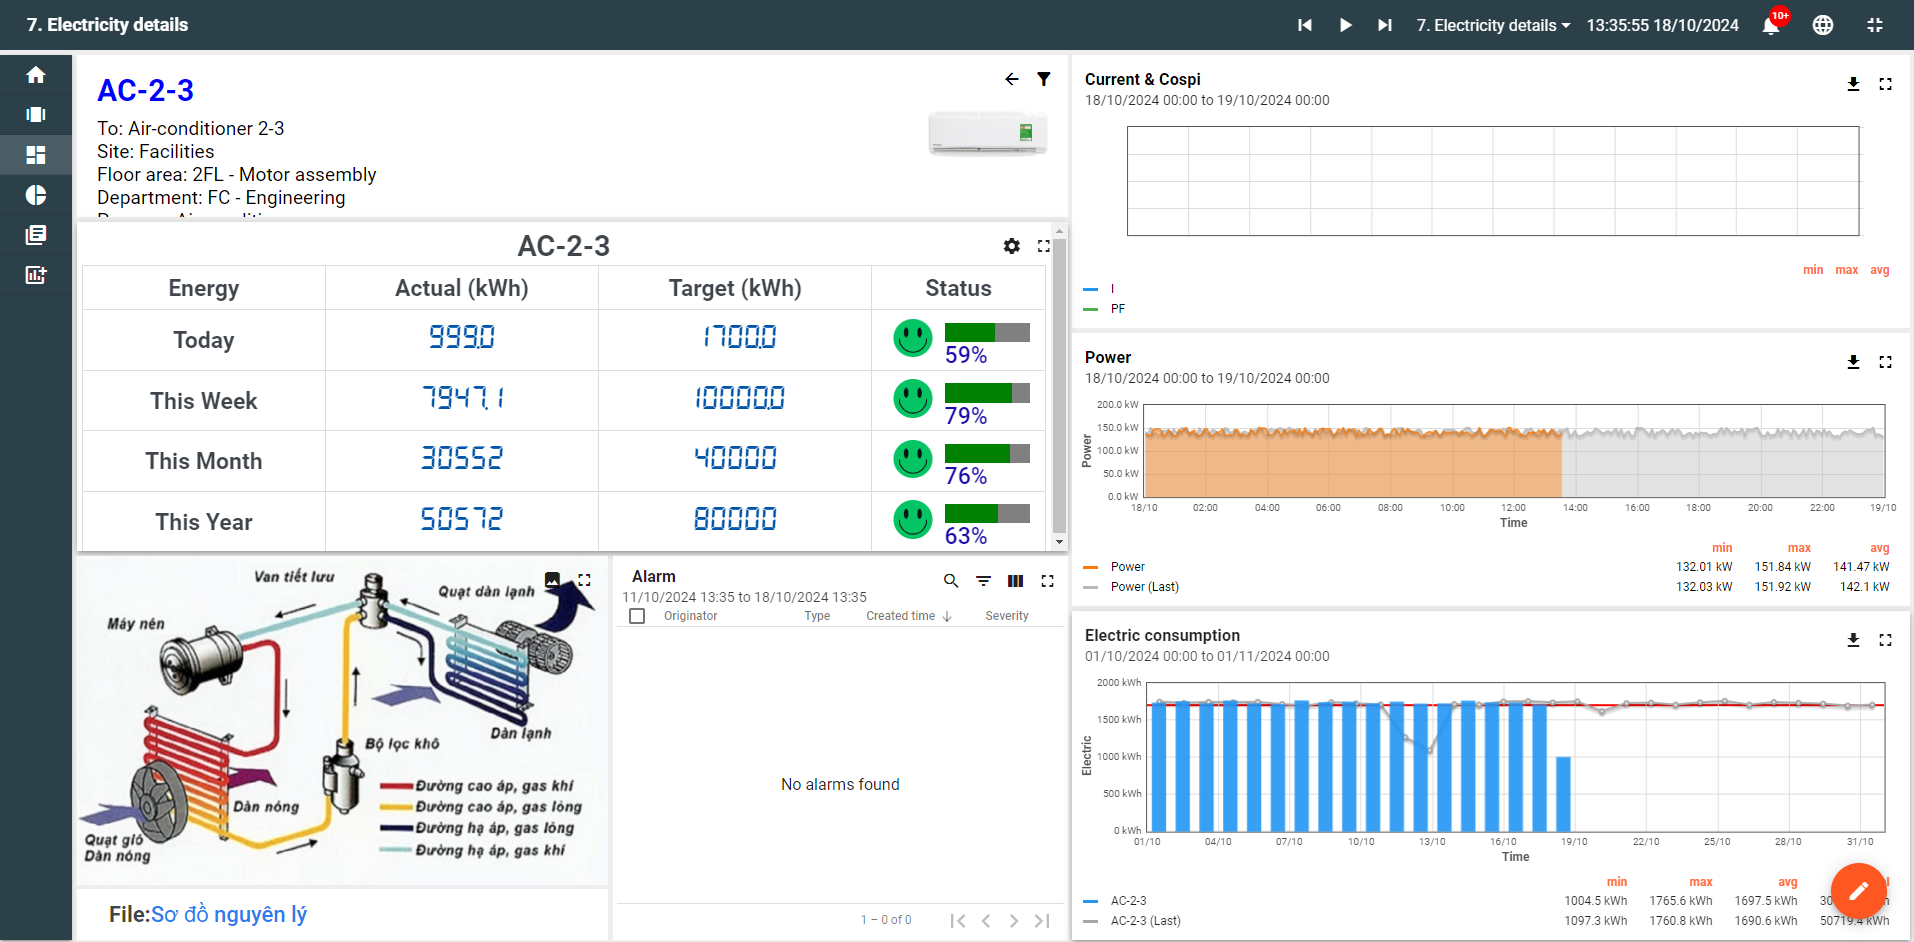Open the carousel view sidebar icon

coord(36,115)
